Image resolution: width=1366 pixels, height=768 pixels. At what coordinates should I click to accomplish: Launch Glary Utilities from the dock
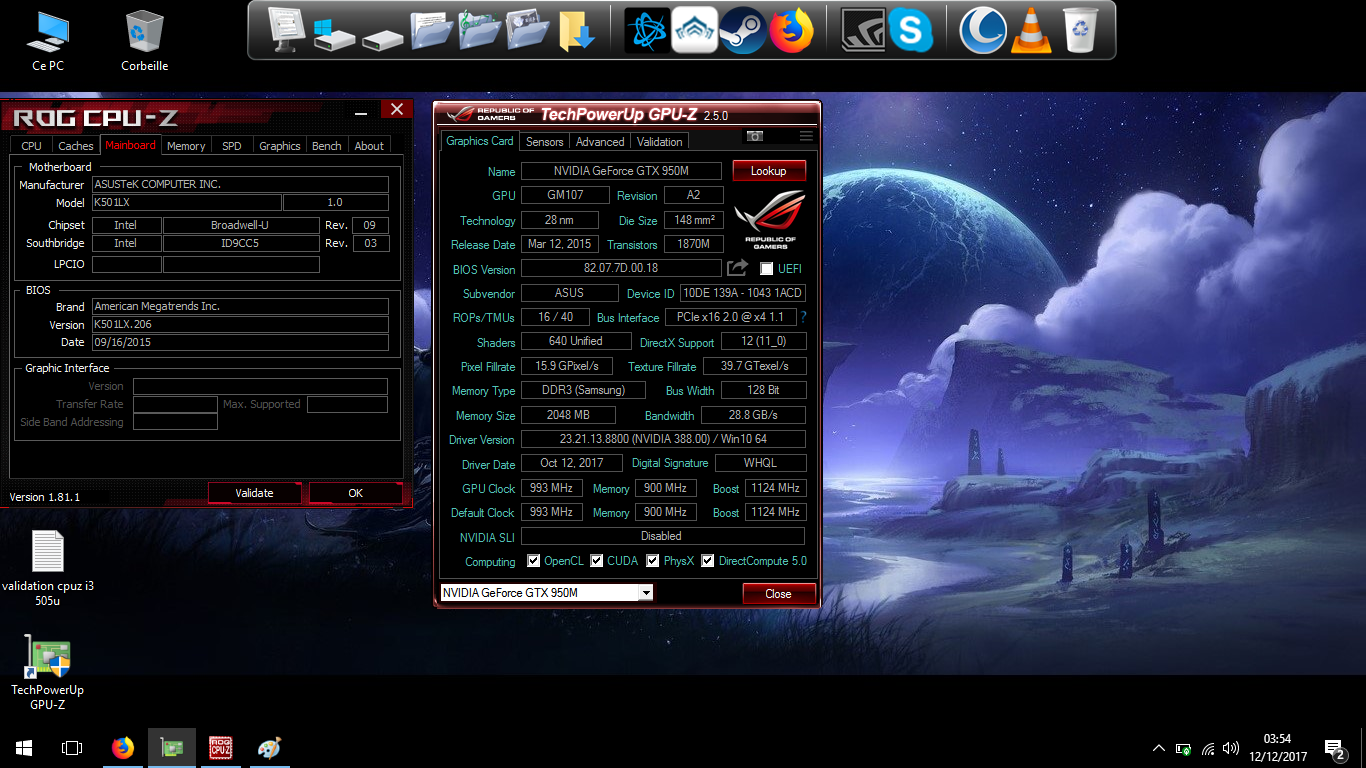coord(982,30)
